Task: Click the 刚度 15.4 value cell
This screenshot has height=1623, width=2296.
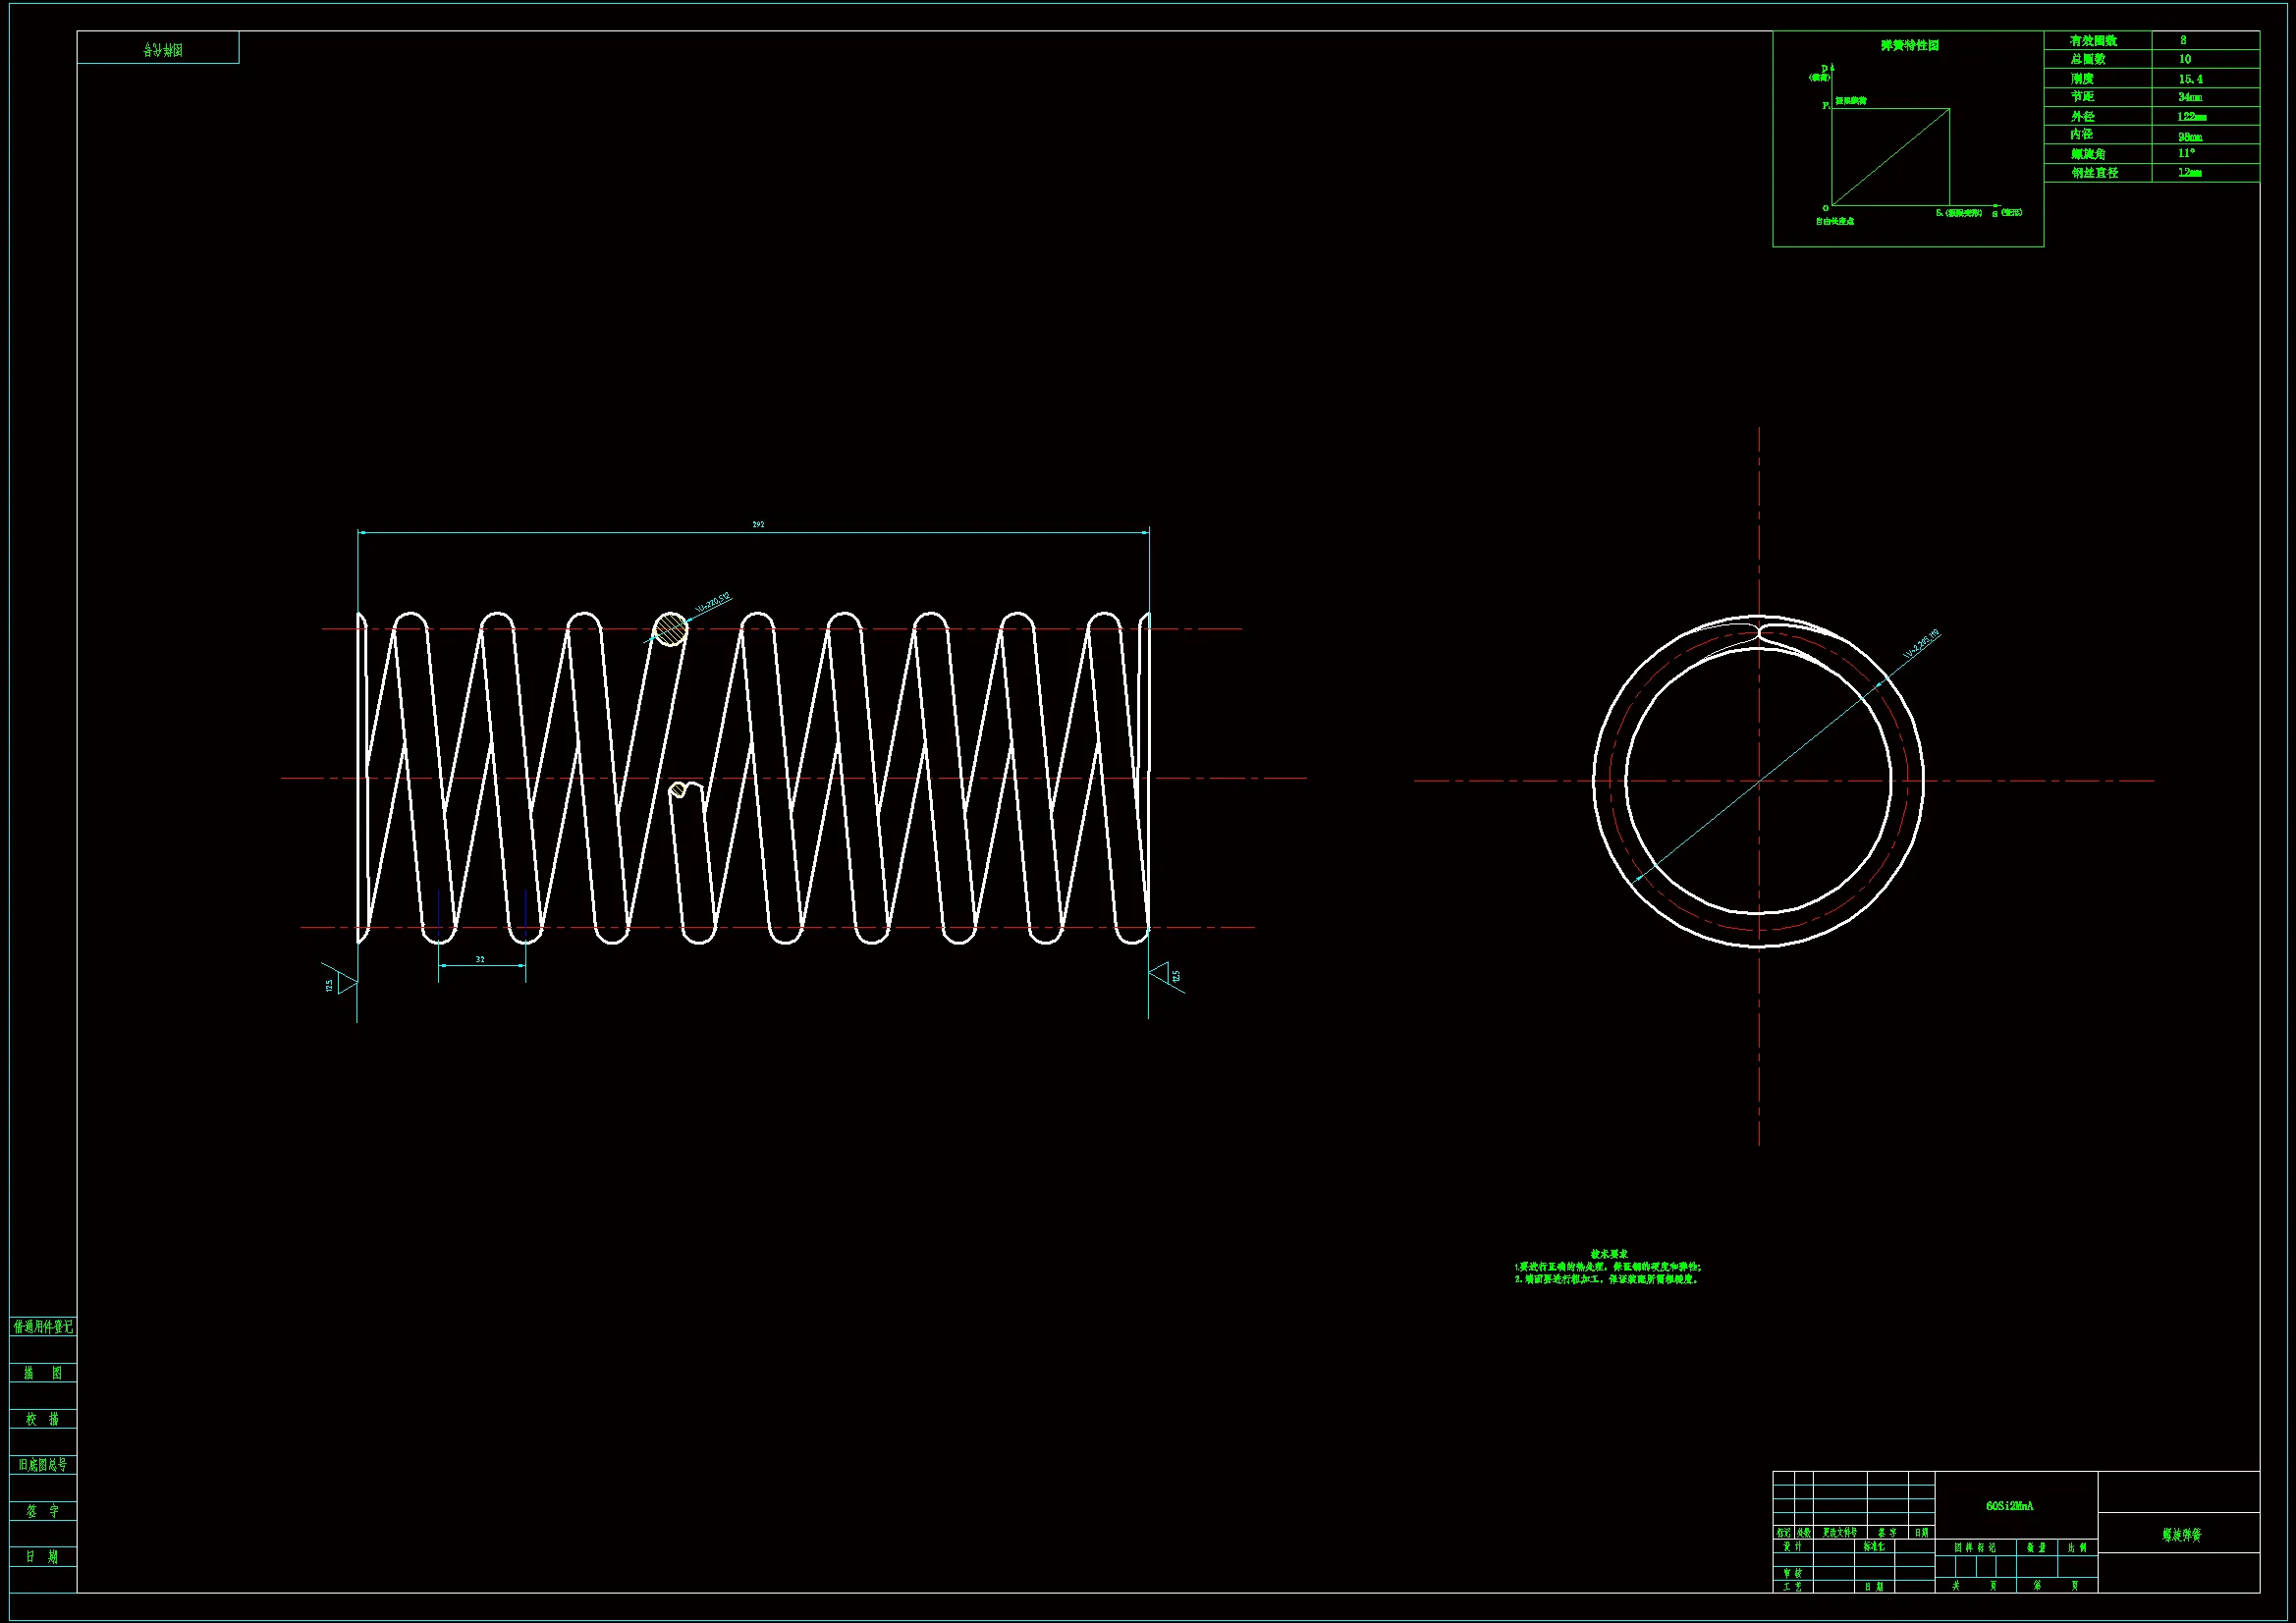Action: 2190,79
